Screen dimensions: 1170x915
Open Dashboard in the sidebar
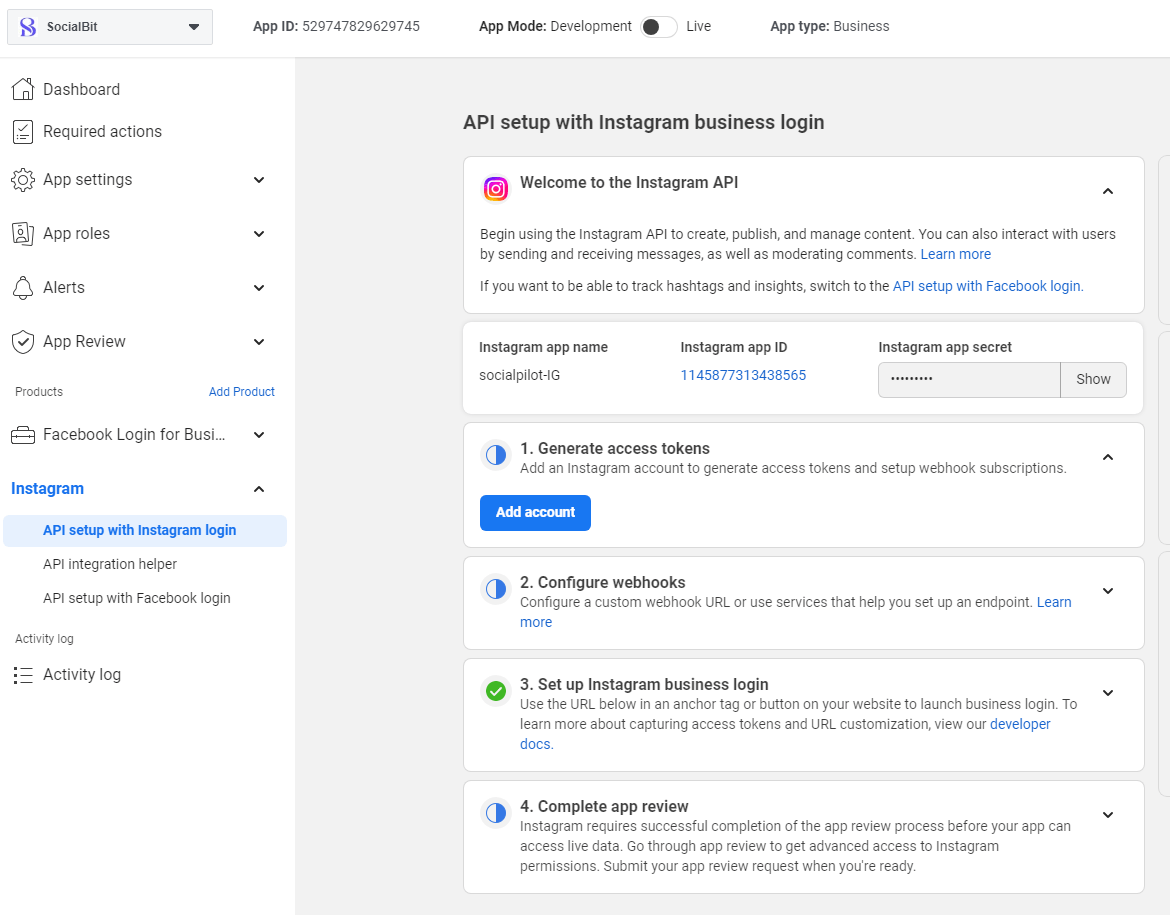(81, 90)
